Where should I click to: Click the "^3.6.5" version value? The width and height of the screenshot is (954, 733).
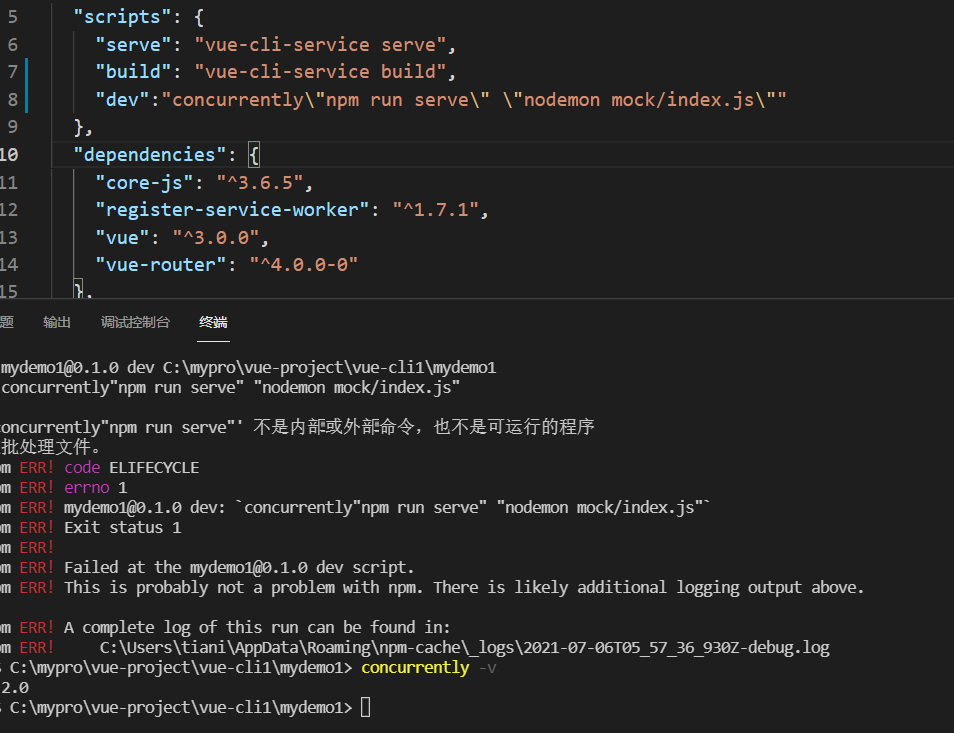(x=260, y=182)
